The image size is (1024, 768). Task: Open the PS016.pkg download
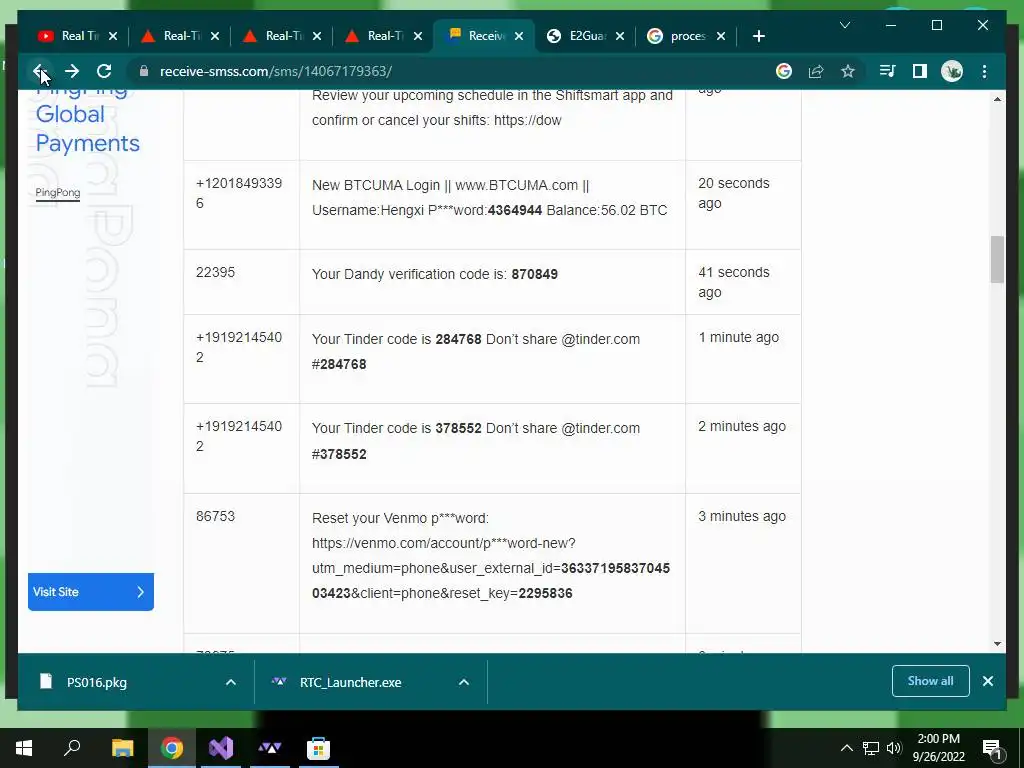point(97,682)
